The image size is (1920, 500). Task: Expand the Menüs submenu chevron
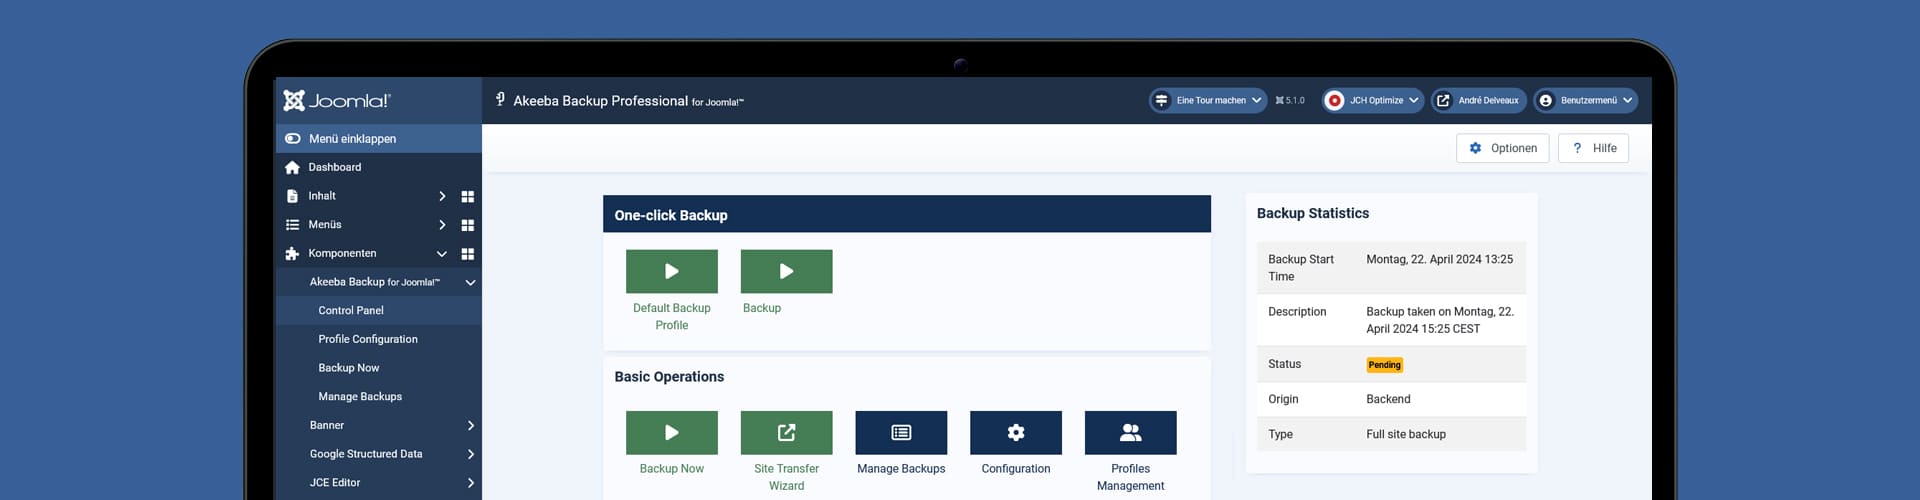(442, 225)
